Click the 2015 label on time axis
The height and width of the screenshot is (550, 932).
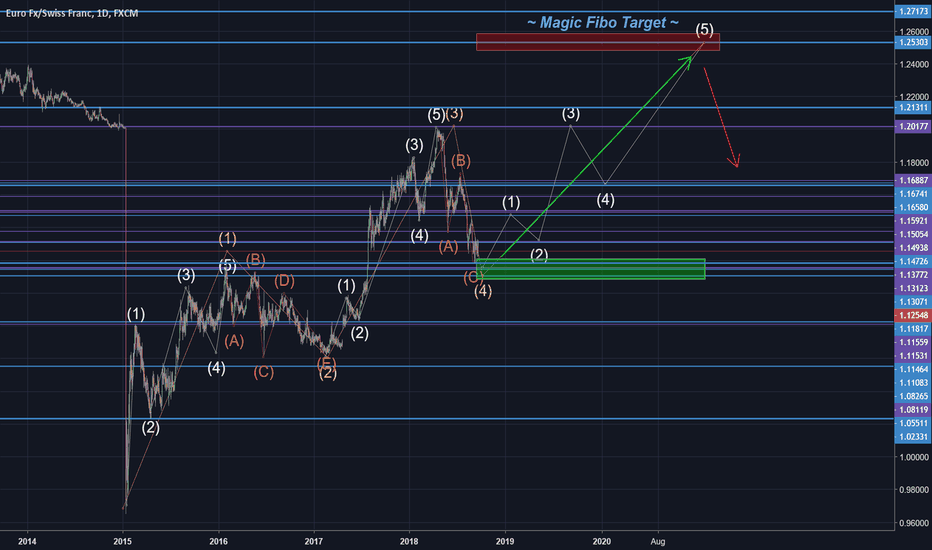click(122, 542)
